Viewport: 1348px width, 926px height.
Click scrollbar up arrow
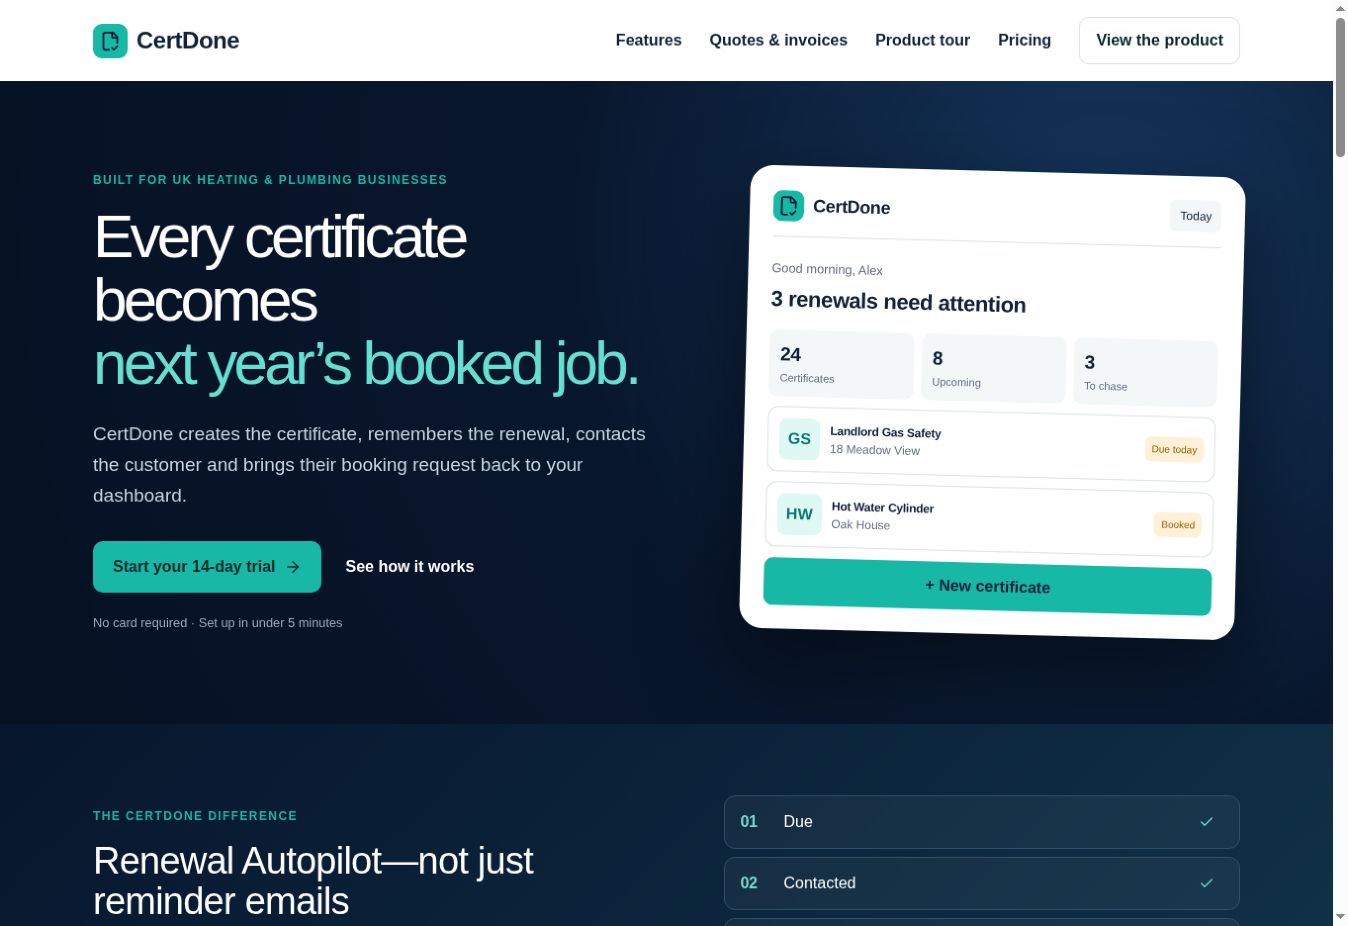[x=1340, y=8]
